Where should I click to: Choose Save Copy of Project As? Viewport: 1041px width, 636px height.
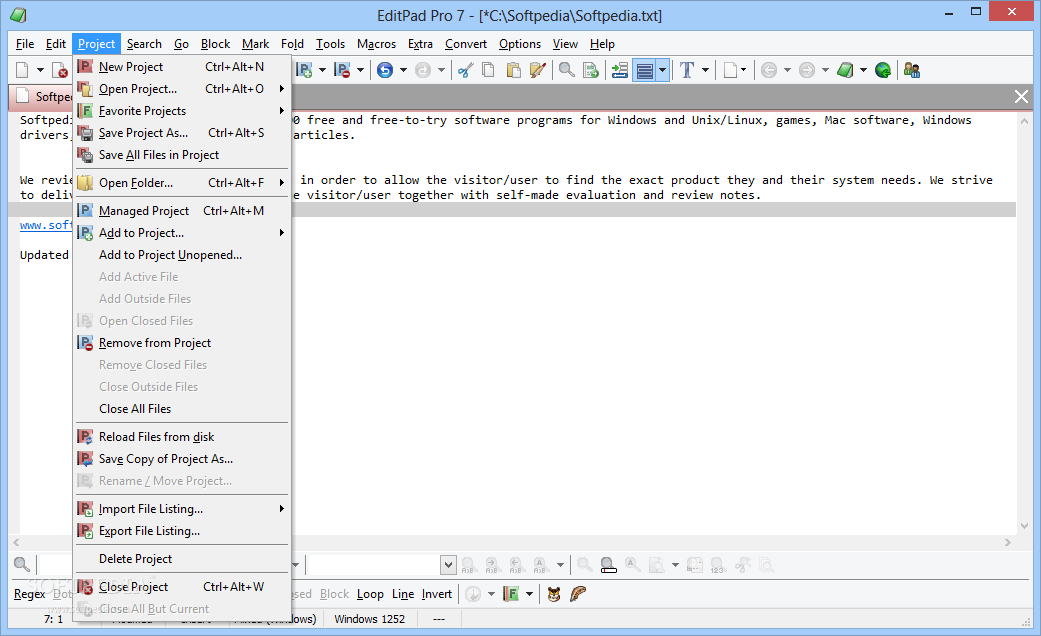pos(181,459)
